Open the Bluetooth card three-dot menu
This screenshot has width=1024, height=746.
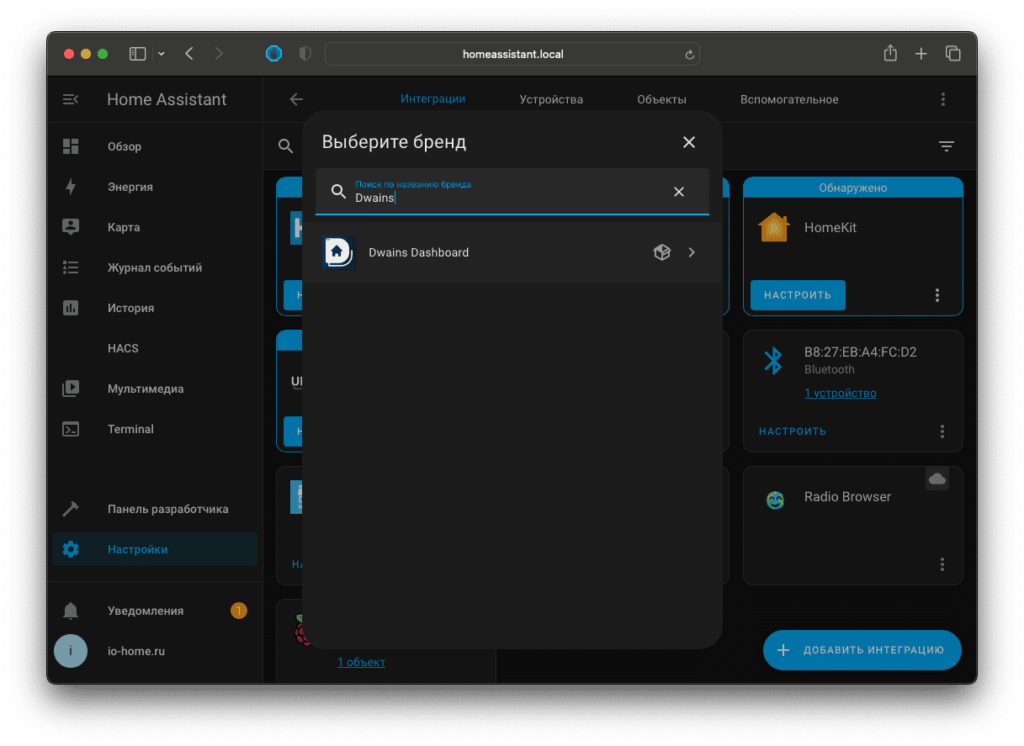tap(942, 431)
